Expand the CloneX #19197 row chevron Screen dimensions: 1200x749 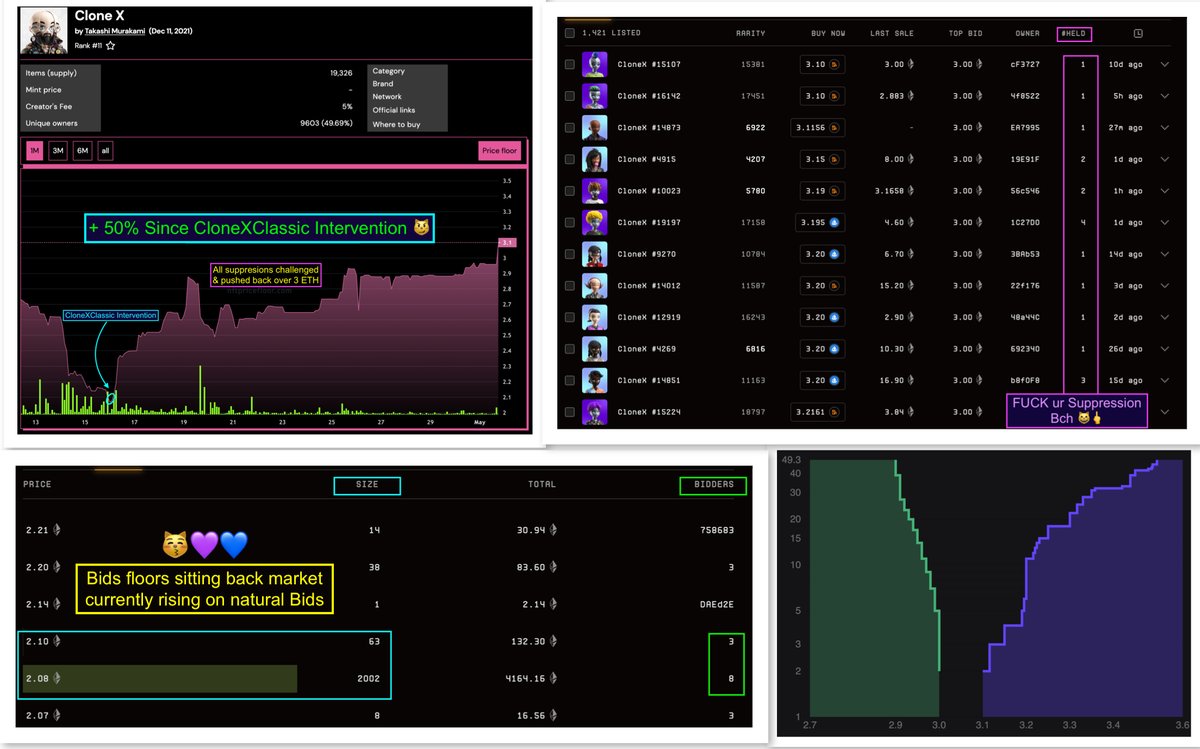(x=1164, y=223)
